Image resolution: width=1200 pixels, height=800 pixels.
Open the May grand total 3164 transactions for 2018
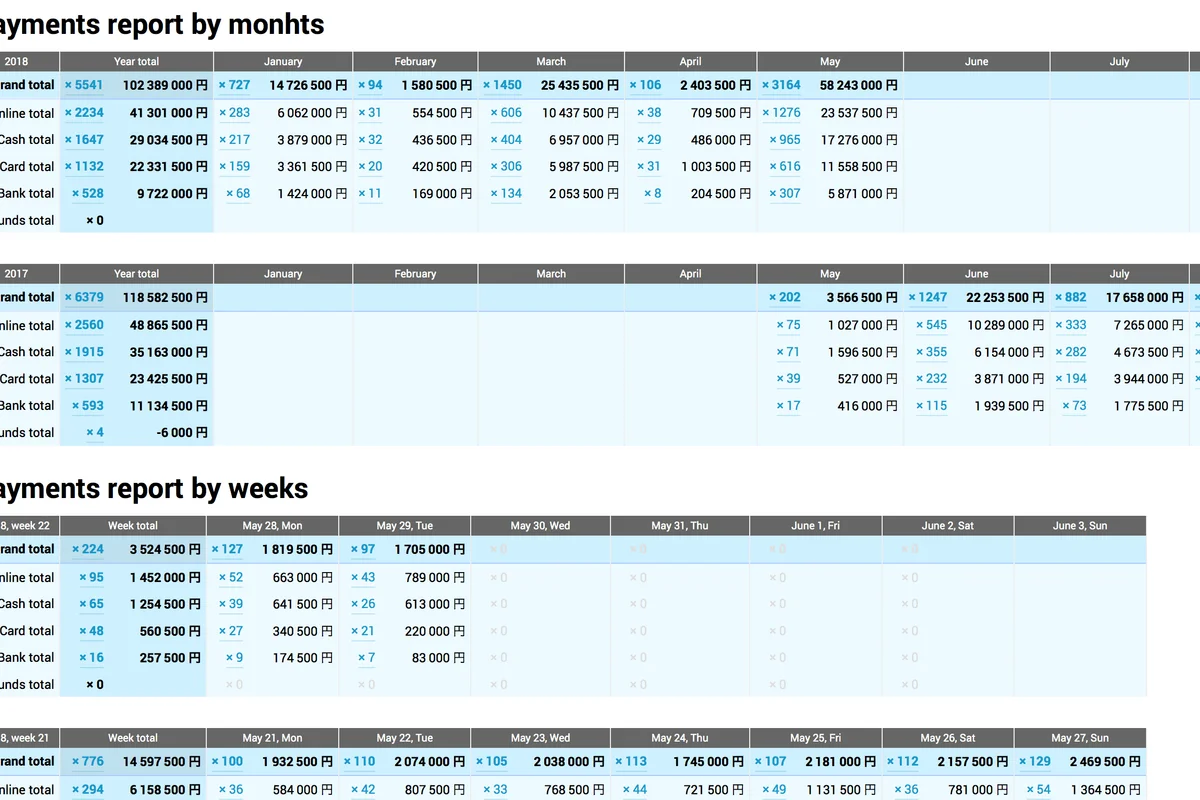pyautogui.click(x=781, y=85)
